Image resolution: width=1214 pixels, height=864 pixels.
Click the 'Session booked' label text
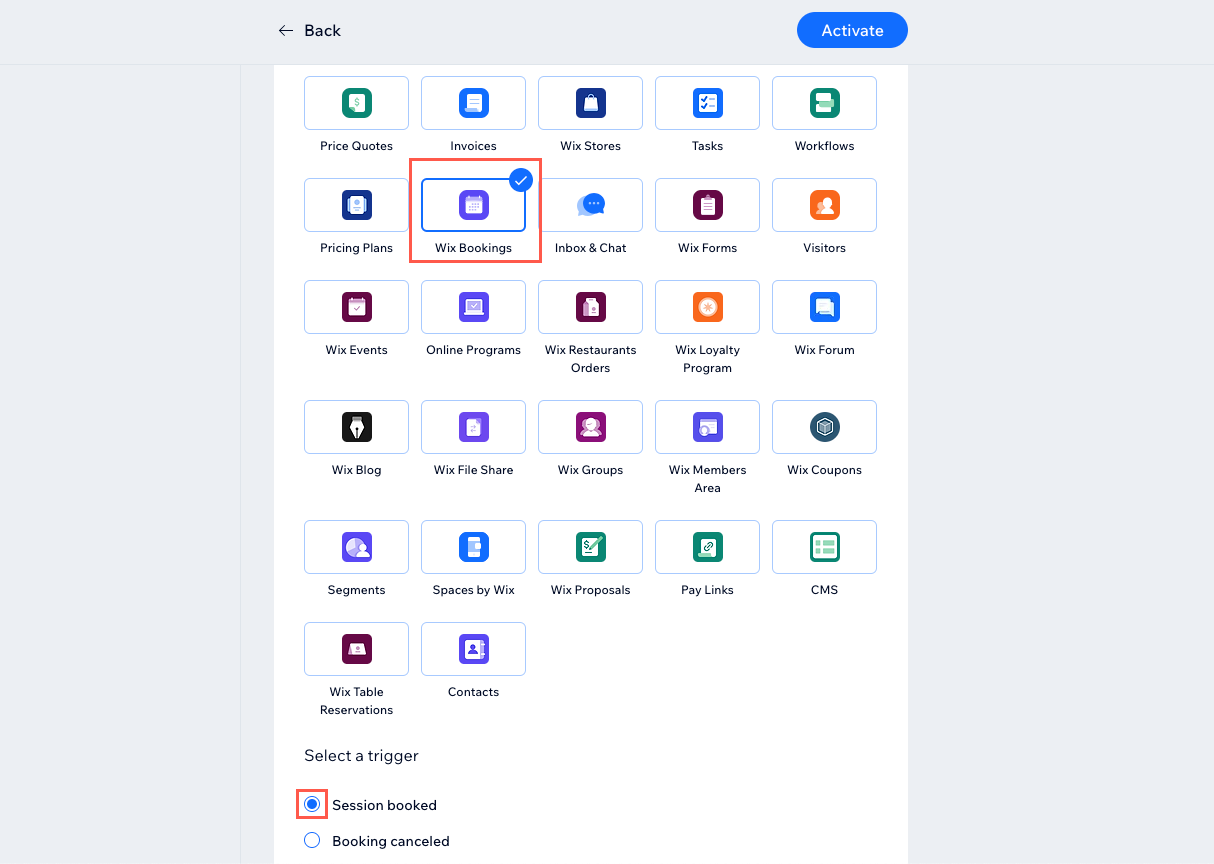384,805
